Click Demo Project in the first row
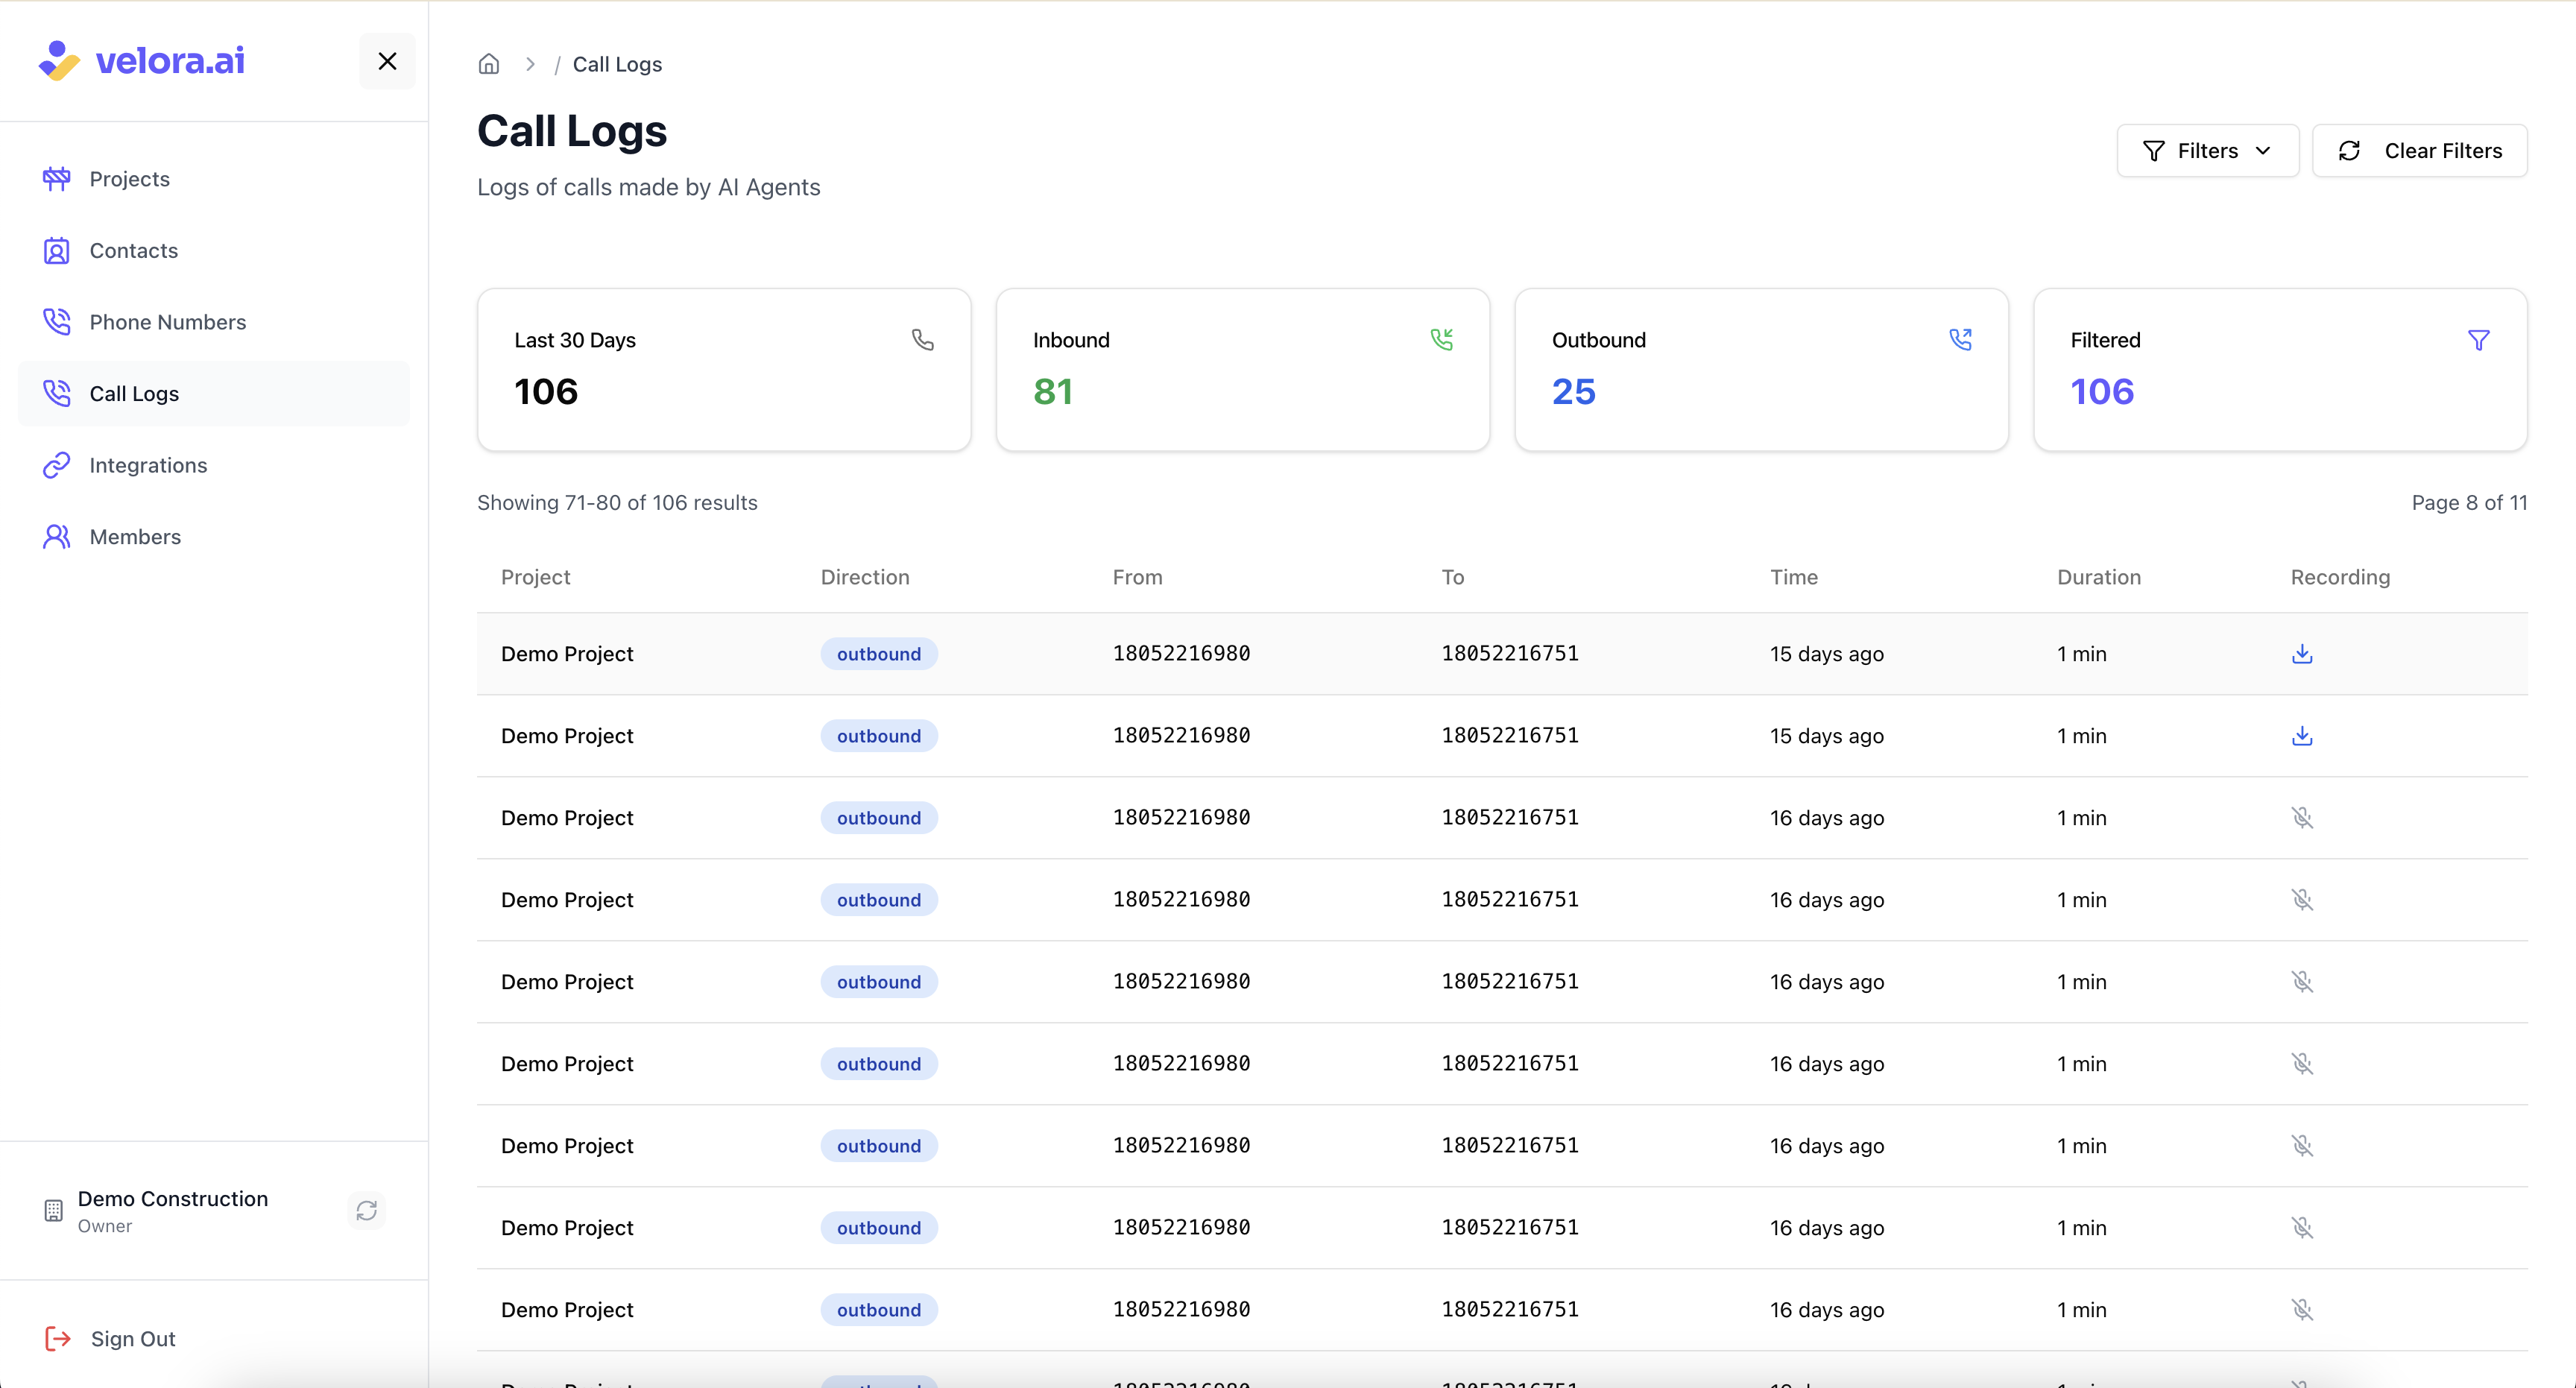 point(567,654)
